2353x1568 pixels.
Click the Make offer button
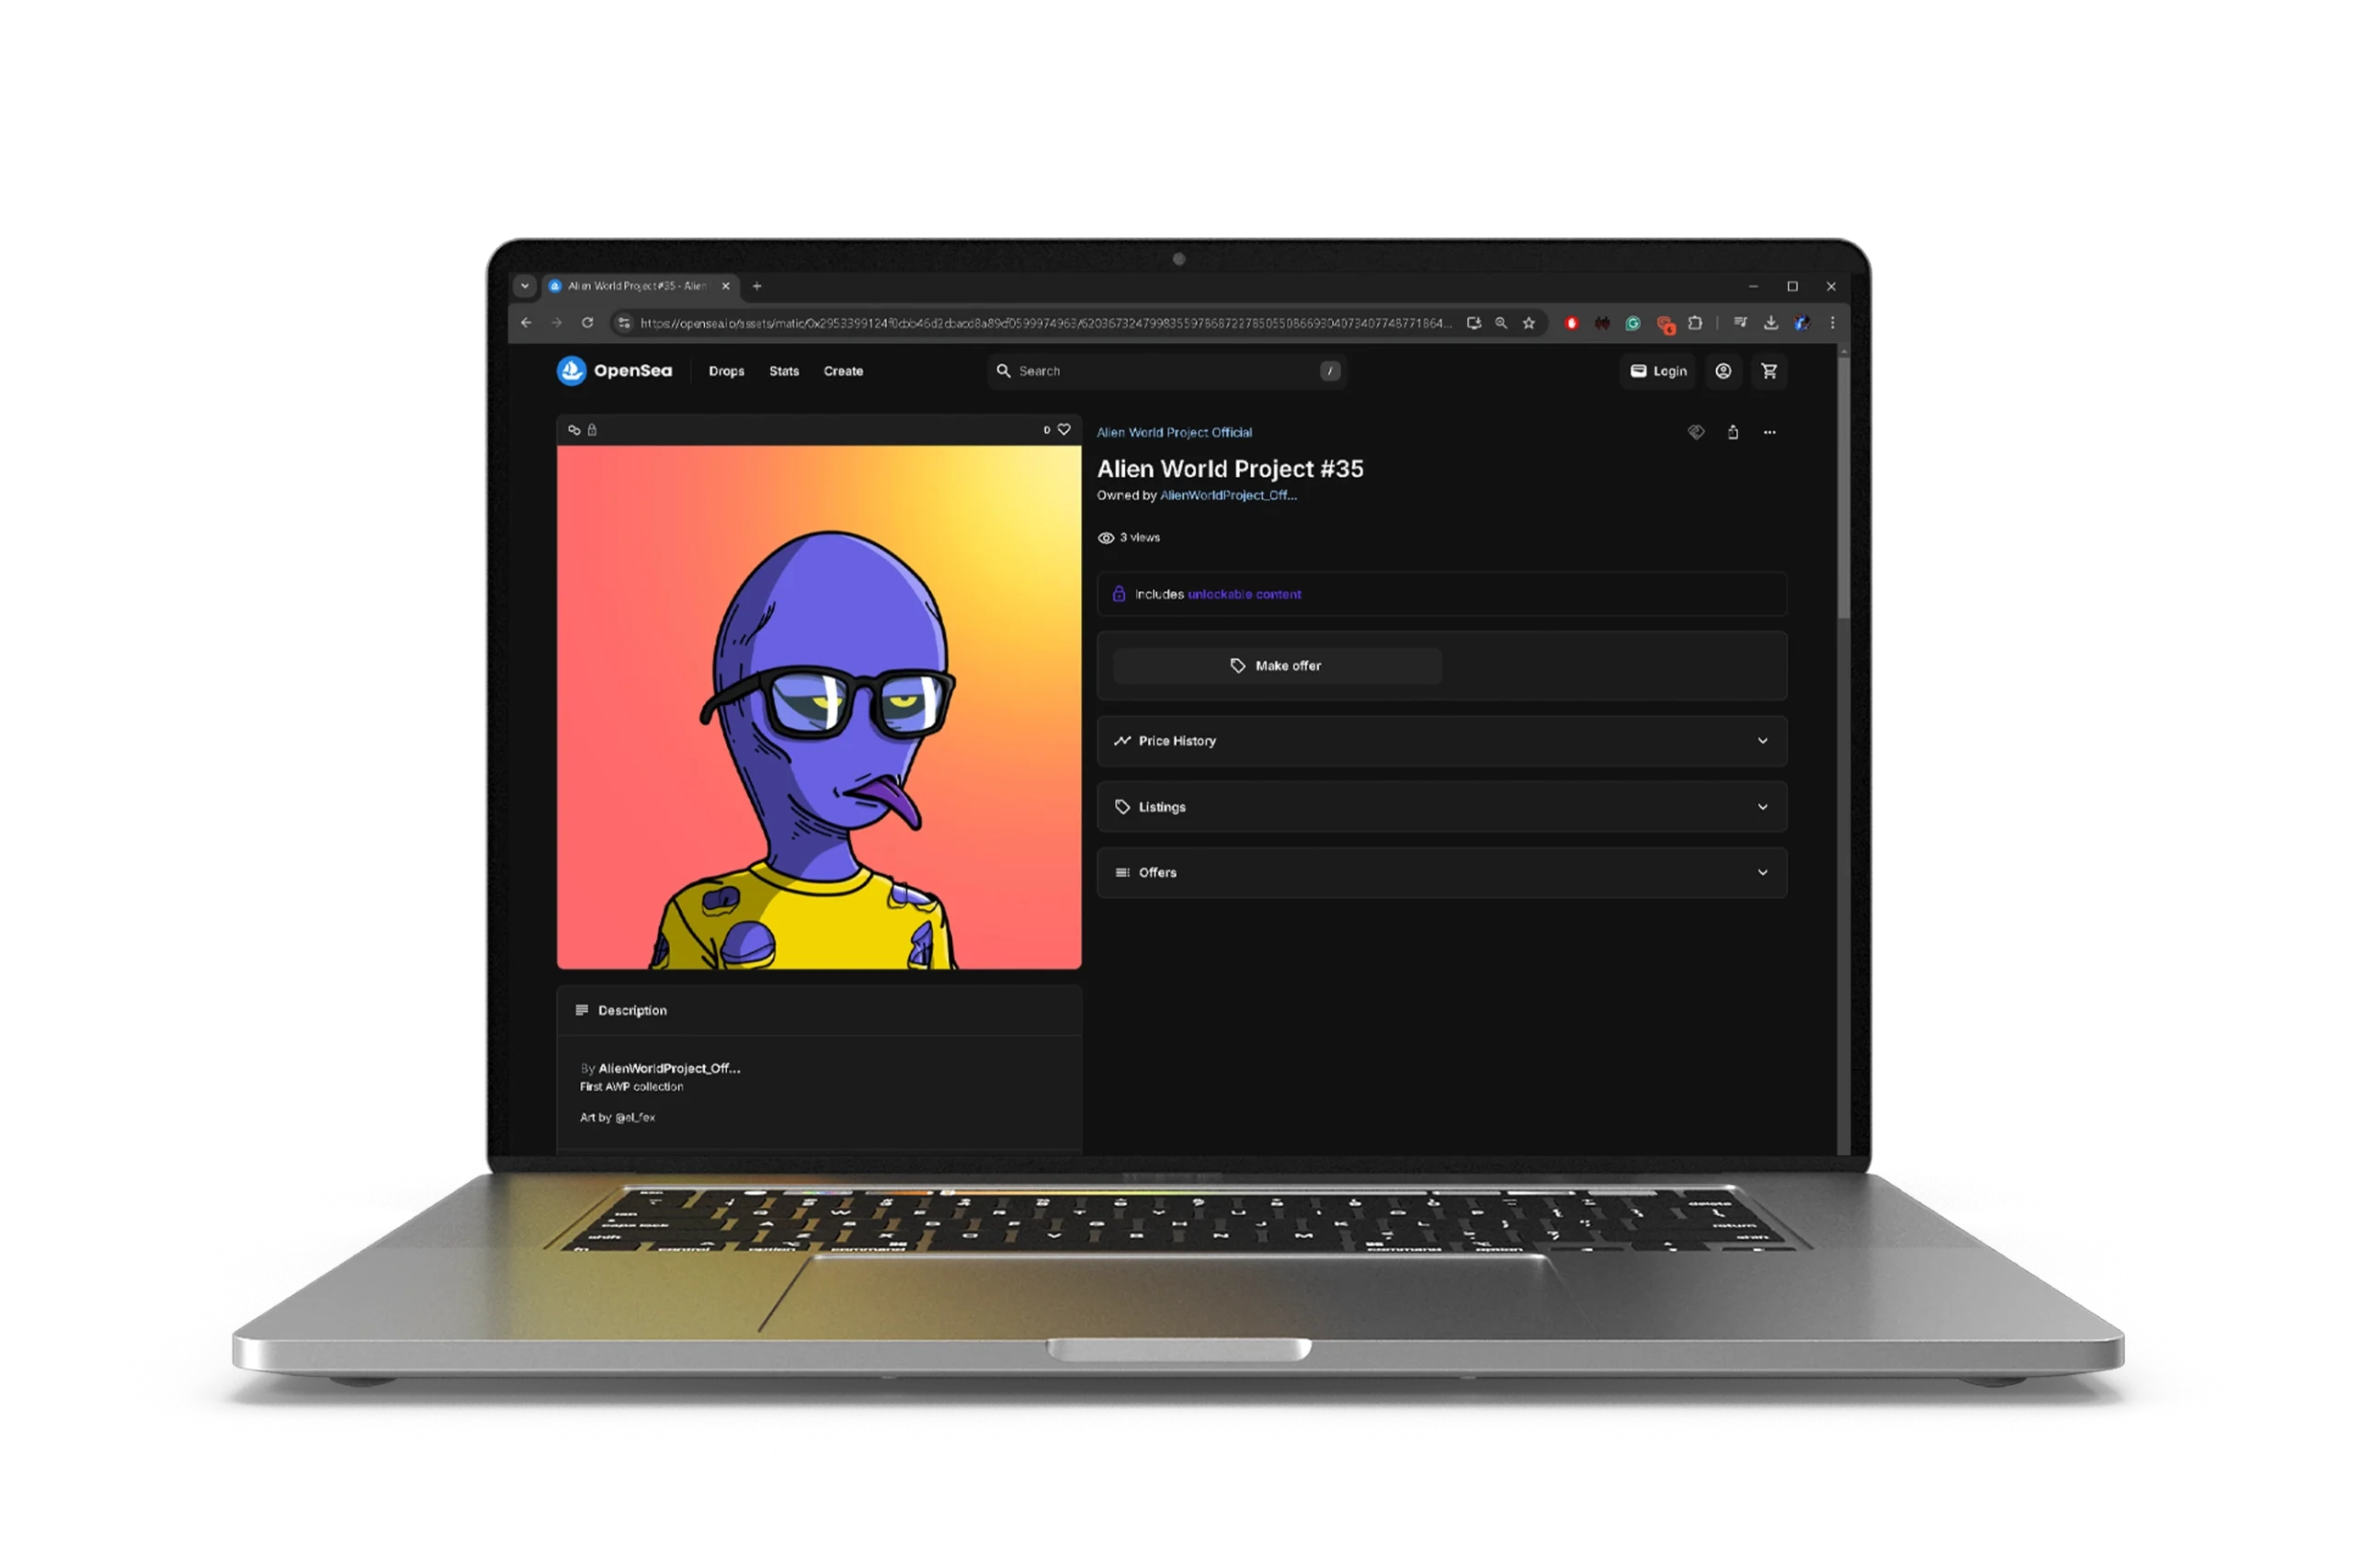point(1276,666)
